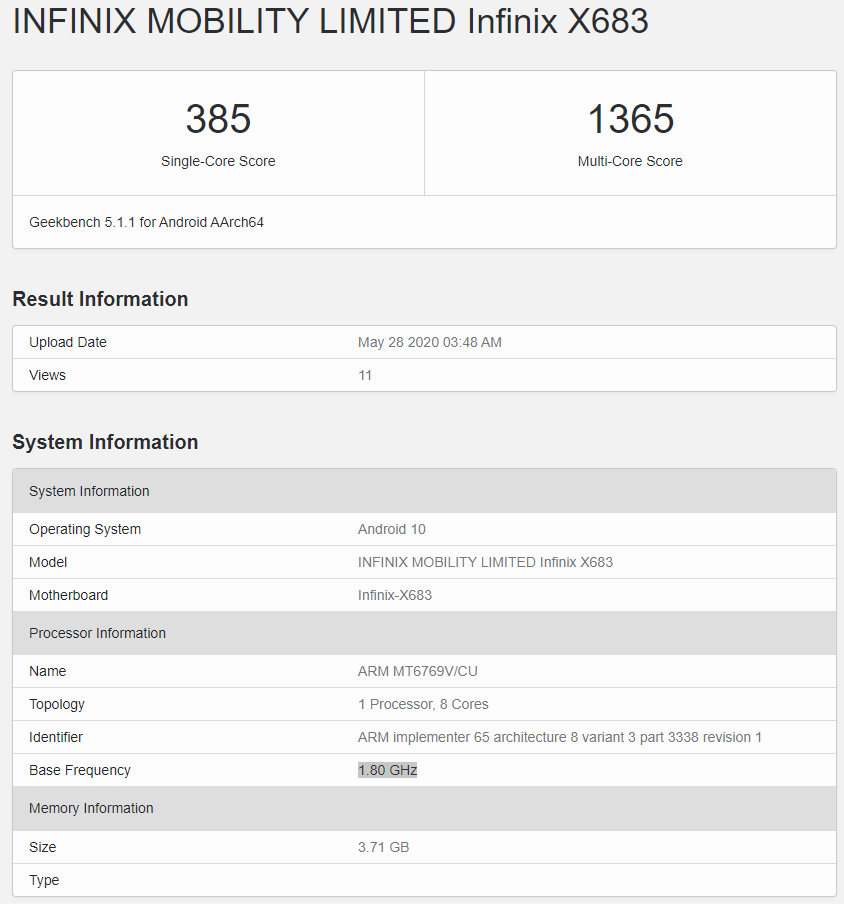Select the memory 'Type' row label

pos(44,880)
